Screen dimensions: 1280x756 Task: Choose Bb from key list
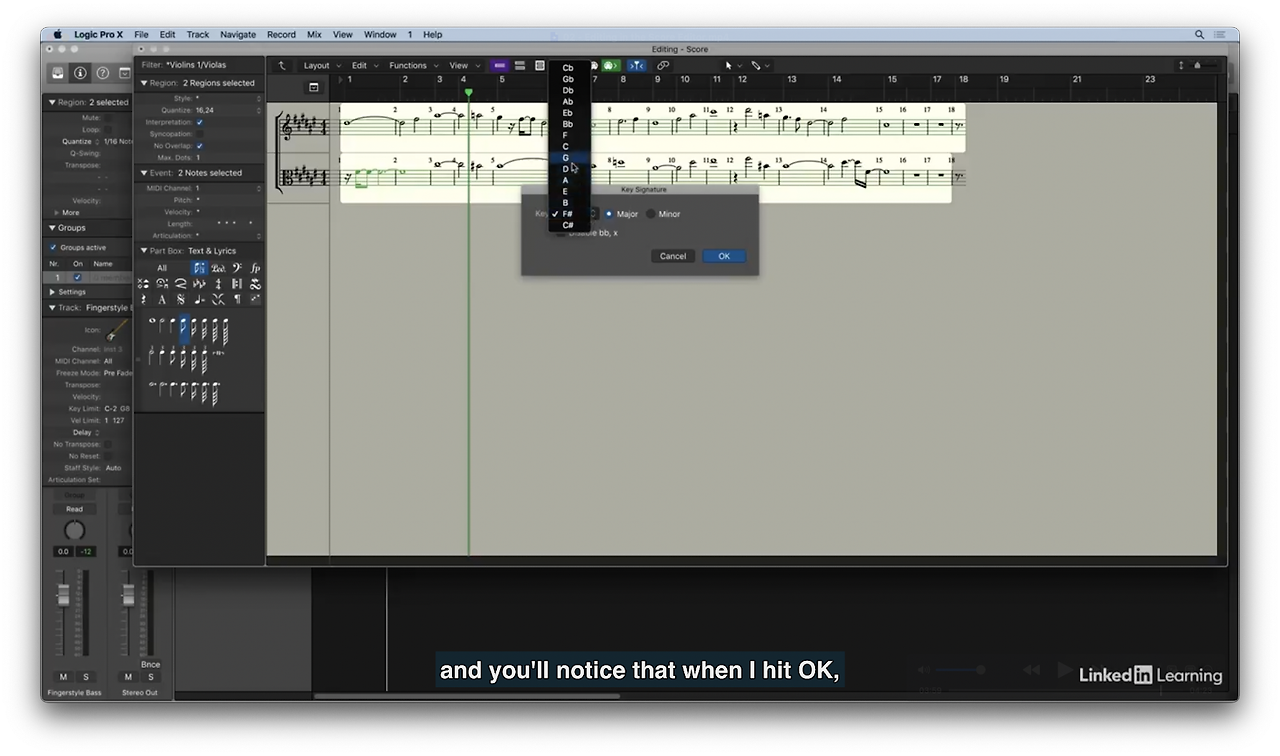[567, 124]
